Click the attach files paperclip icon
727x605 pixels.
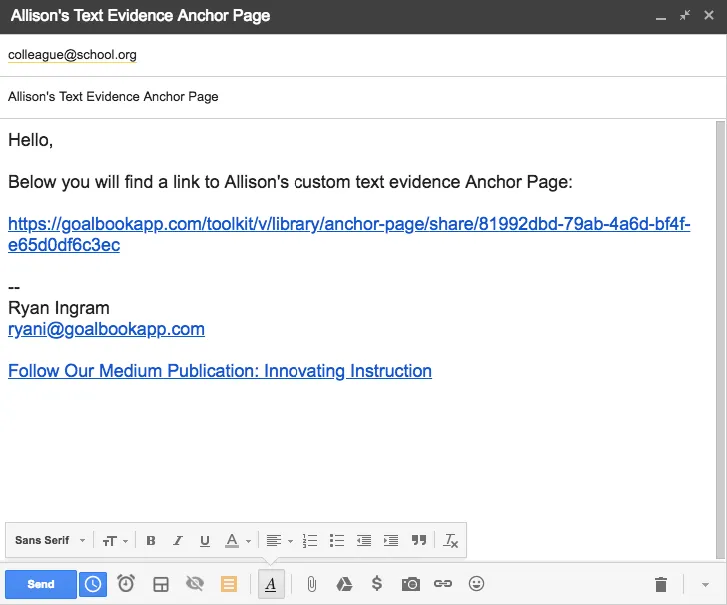[311, 584]
